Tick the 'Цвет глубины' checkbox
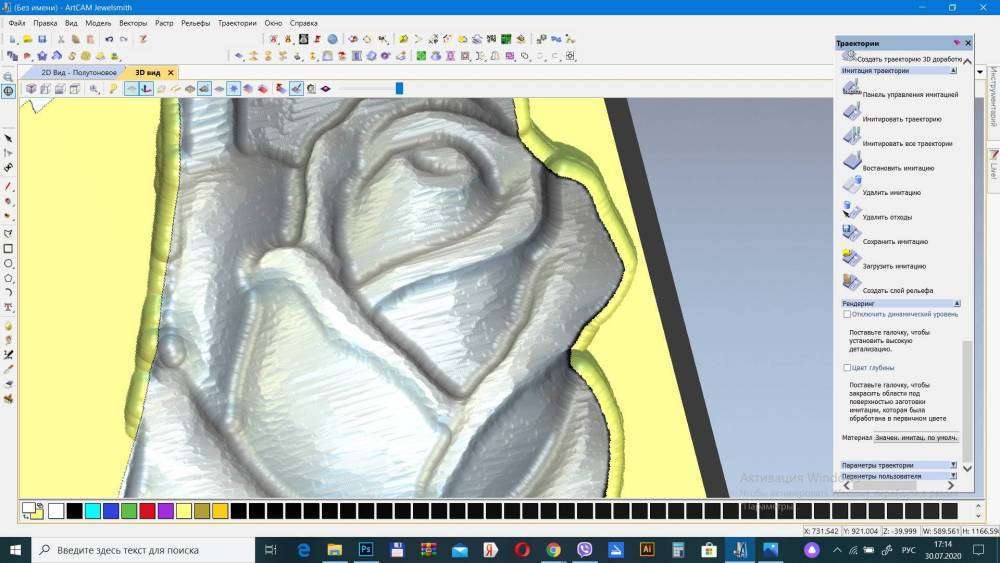 847,368
